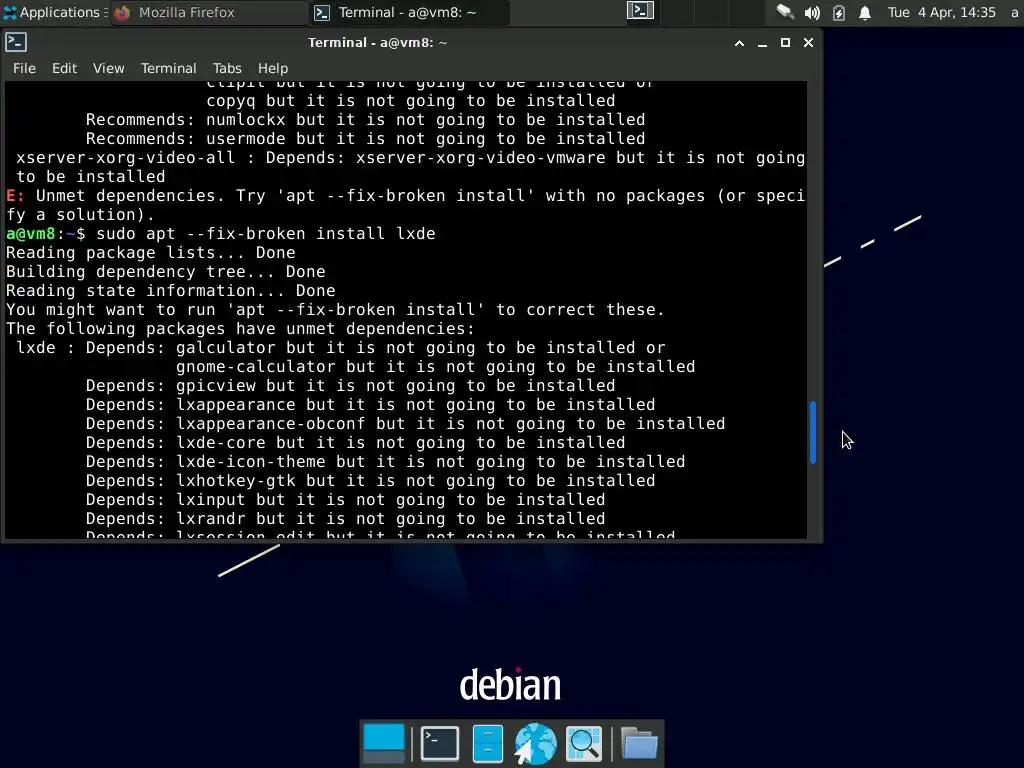Click the 'gpicview' dependency line

351,386
